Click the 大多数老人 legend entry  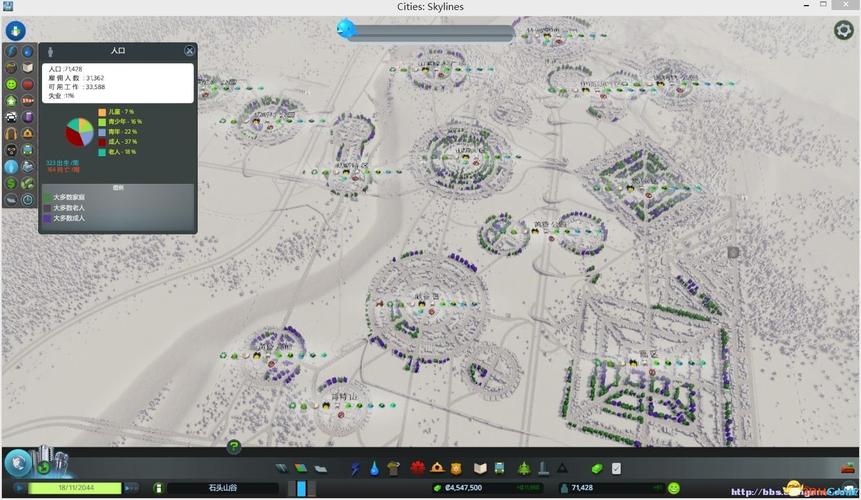tap(65, 208)
